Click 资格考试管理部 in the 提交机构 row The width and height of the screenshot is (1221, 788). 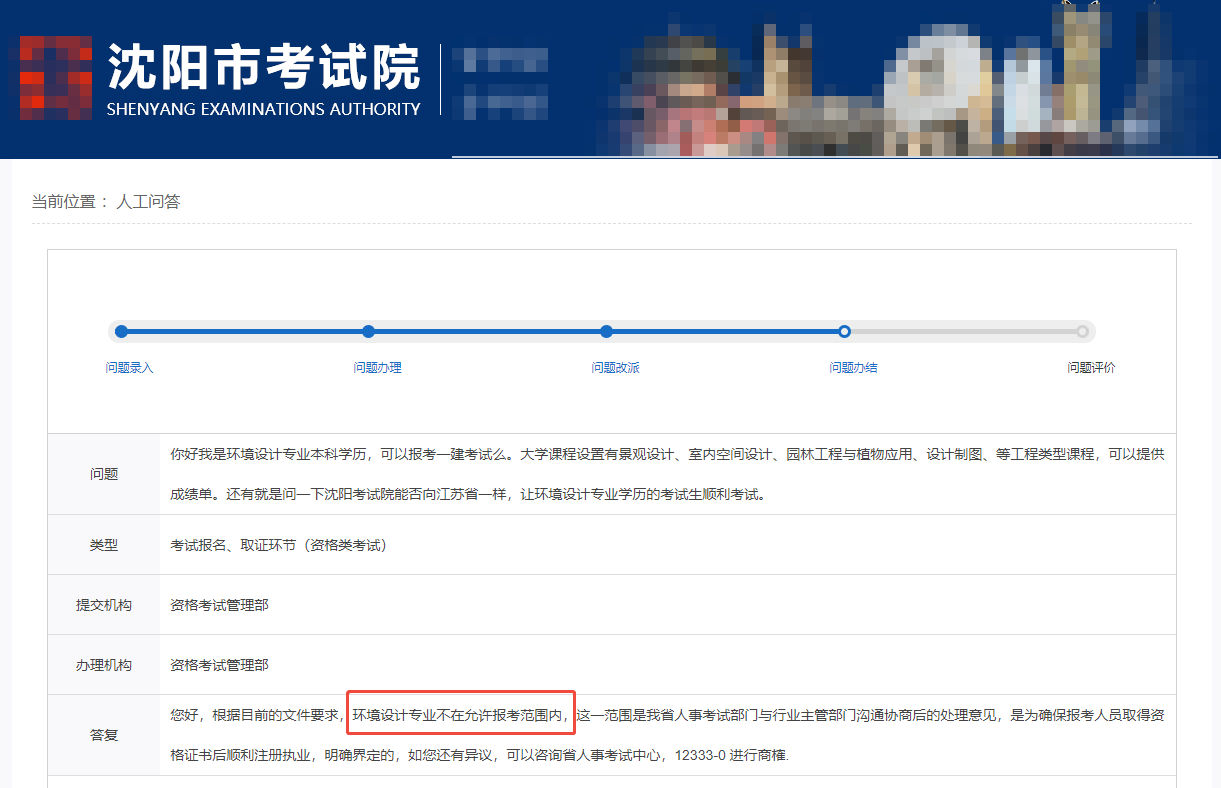click(x=219, y=605)
